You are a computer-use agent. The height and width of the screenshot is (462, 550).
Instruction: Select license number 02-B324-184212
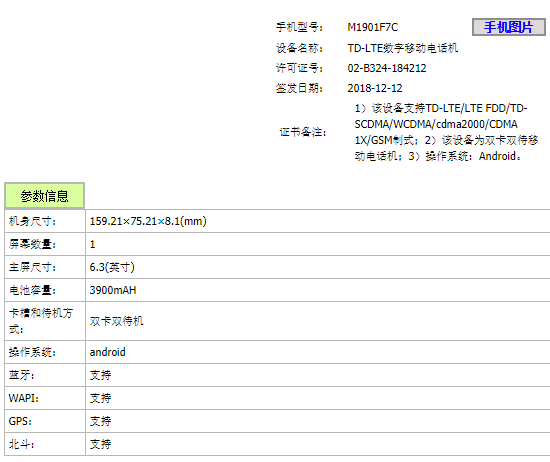tap(387, 68)
